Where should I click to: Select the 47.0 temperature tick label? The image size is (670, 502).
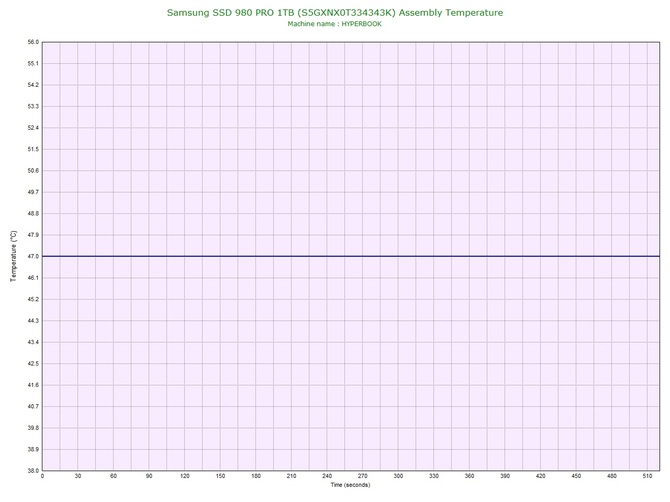pyautogui.click(x=33, y=256)
